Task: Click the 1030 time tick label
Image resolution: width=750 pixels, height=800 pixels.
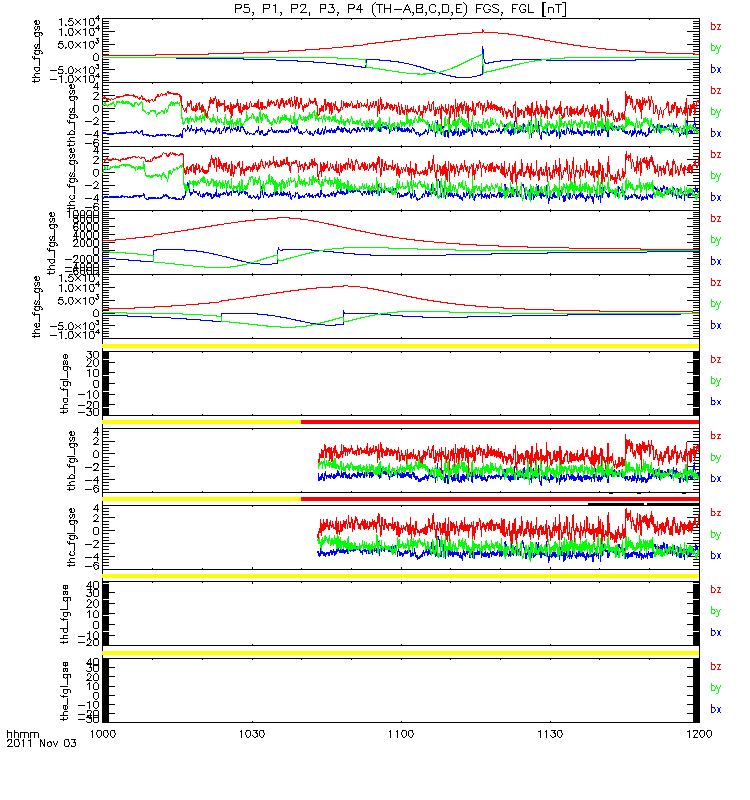Action: (x=252, y=734)
